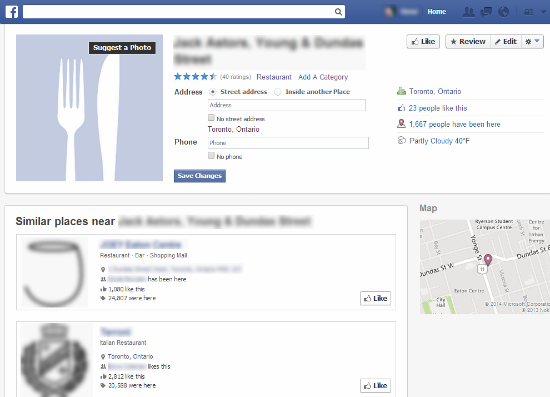Click the Edit button

[x=506, y=41]
